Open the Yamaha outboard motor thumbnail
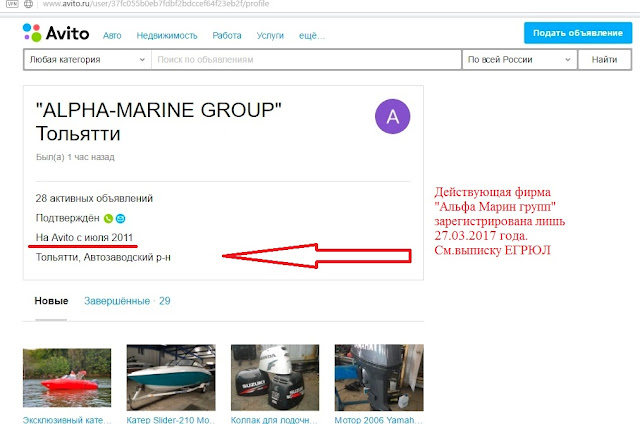The image size is (640, 424). click(x=379, y=377)
